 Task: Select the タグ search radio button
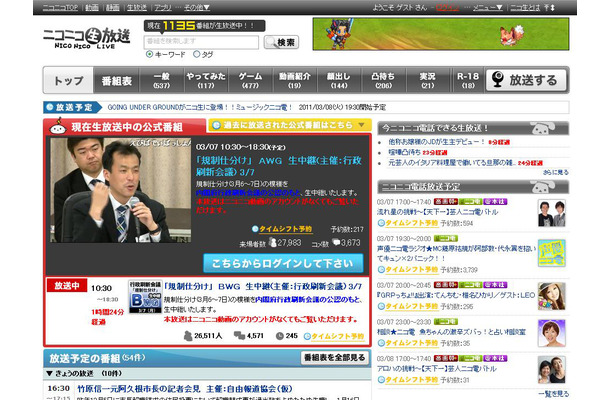point(196,54)
